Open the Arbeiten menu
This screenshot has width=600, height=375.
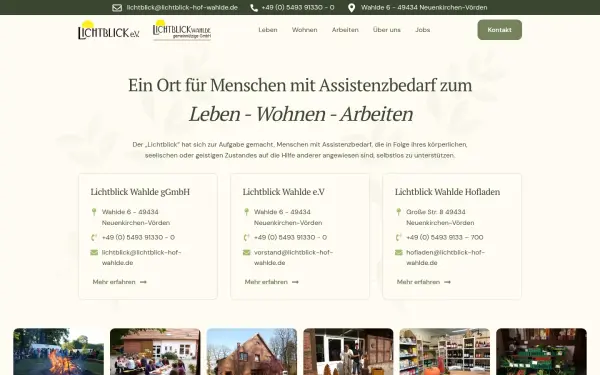[x=345, y=30]
